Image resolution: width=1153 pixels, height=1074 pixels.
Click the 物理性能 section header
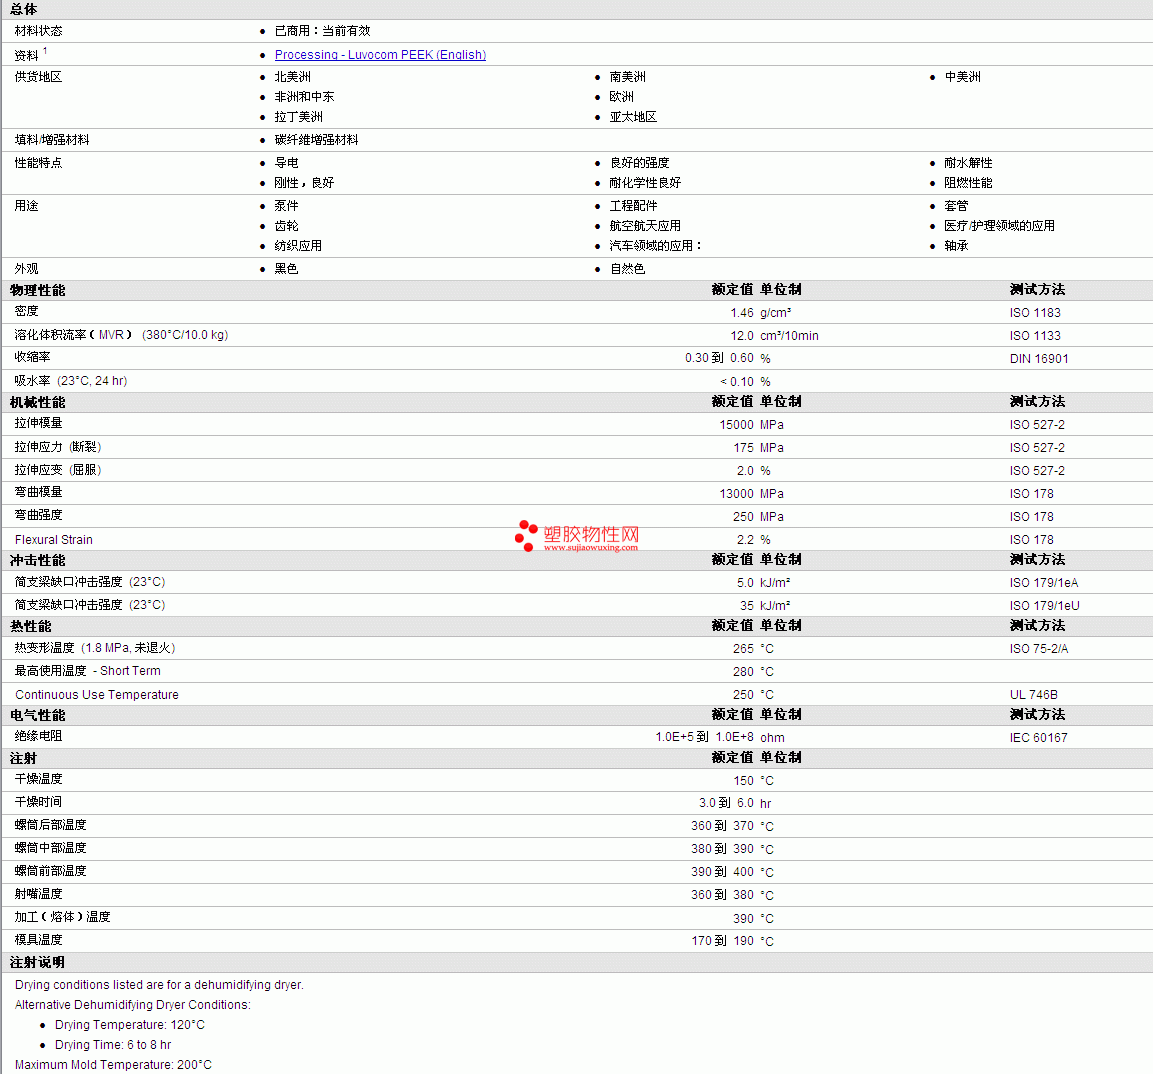click(38, 290)
